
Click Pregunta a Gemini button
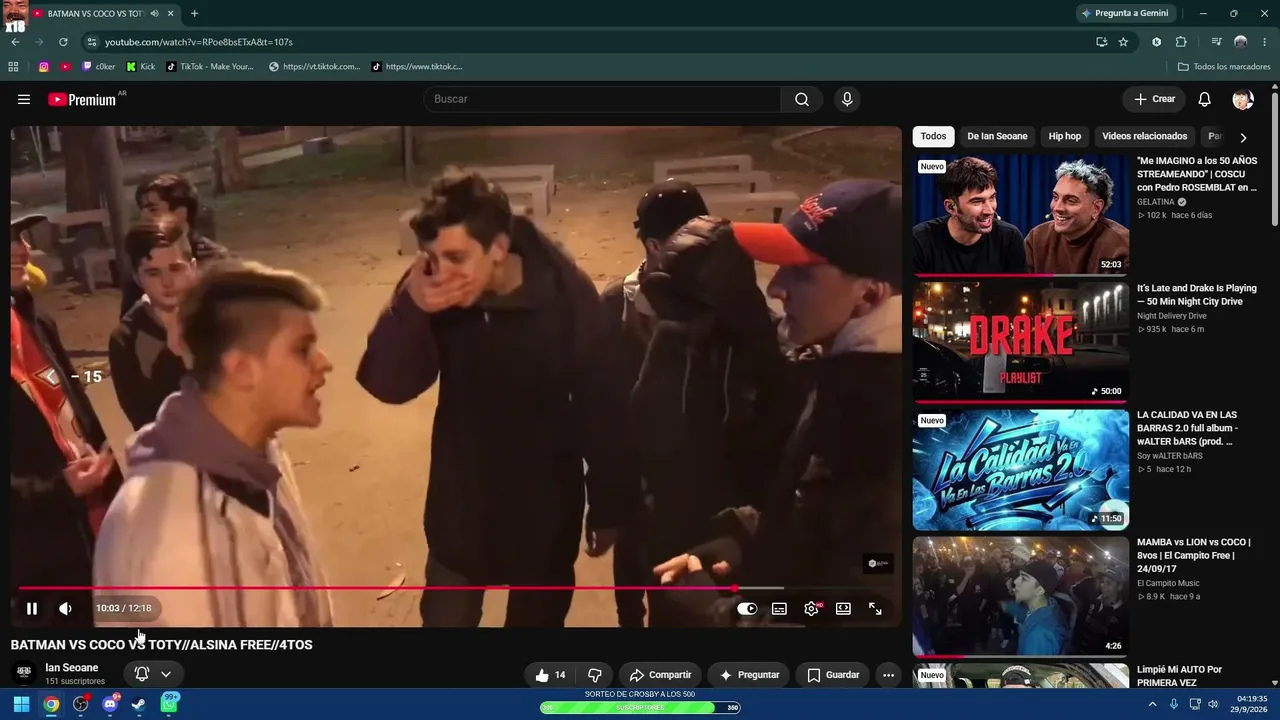pyautogui.click(x=1124, y=13)
